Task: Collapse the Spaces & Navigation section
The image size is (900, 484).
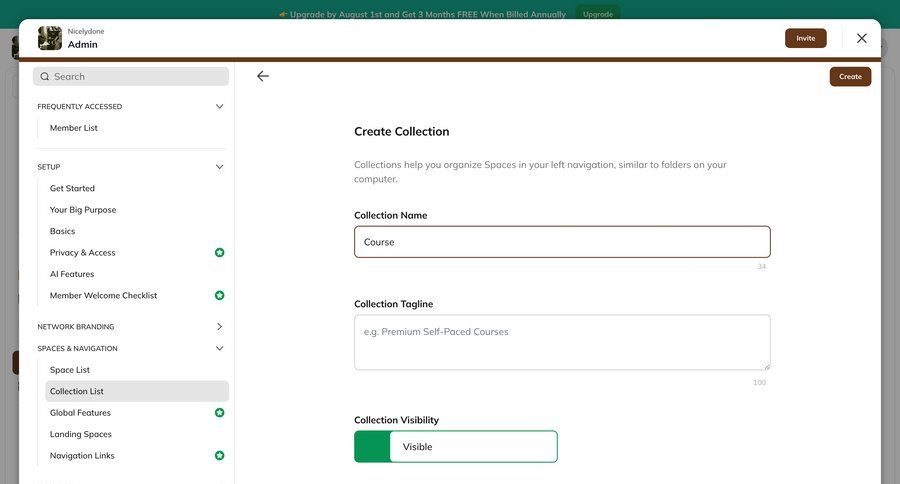Action: click(x=220, y=349)
